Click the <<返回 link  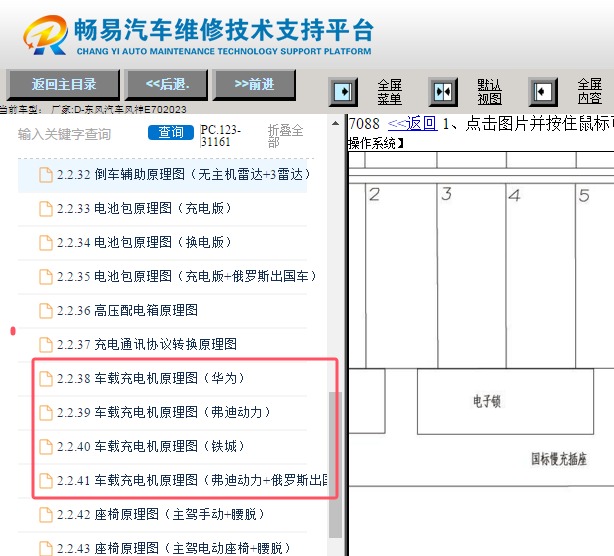point(412,124)
